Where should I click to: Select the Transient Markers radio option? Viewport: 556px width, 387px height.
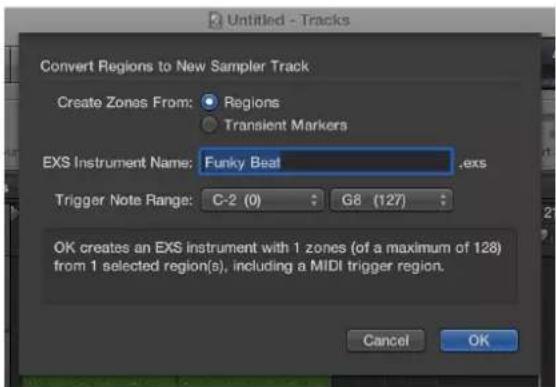[210, 125]
